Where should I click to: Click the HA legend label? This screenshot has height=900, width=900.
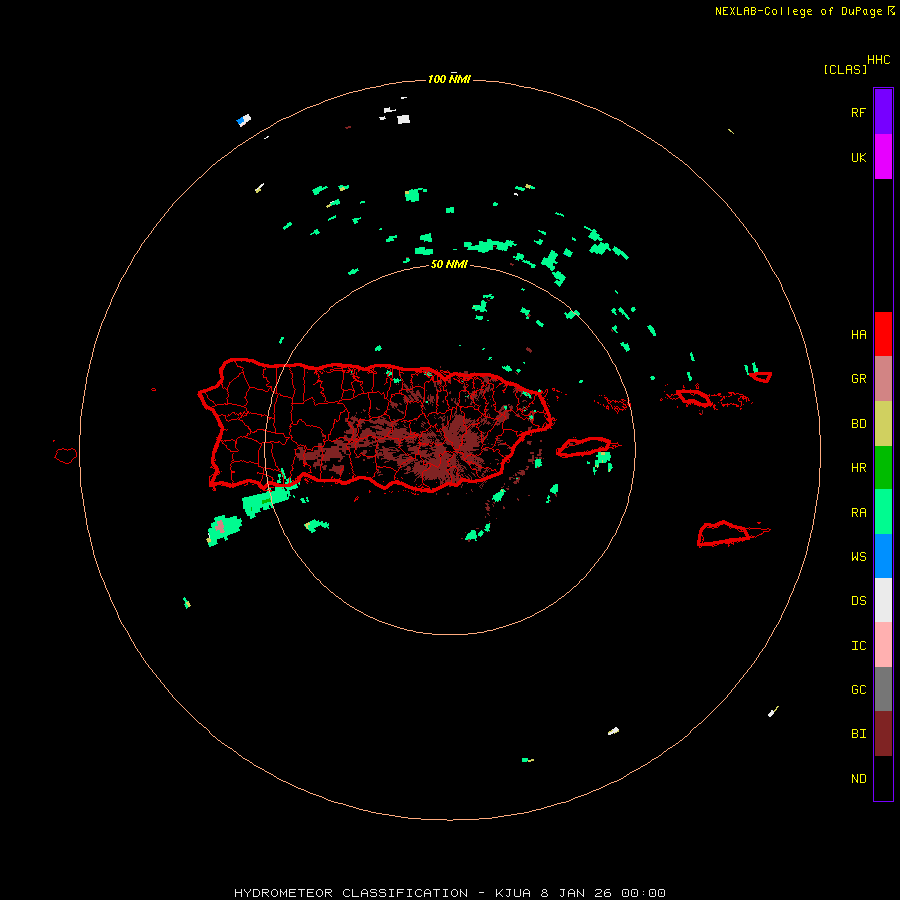858,334
